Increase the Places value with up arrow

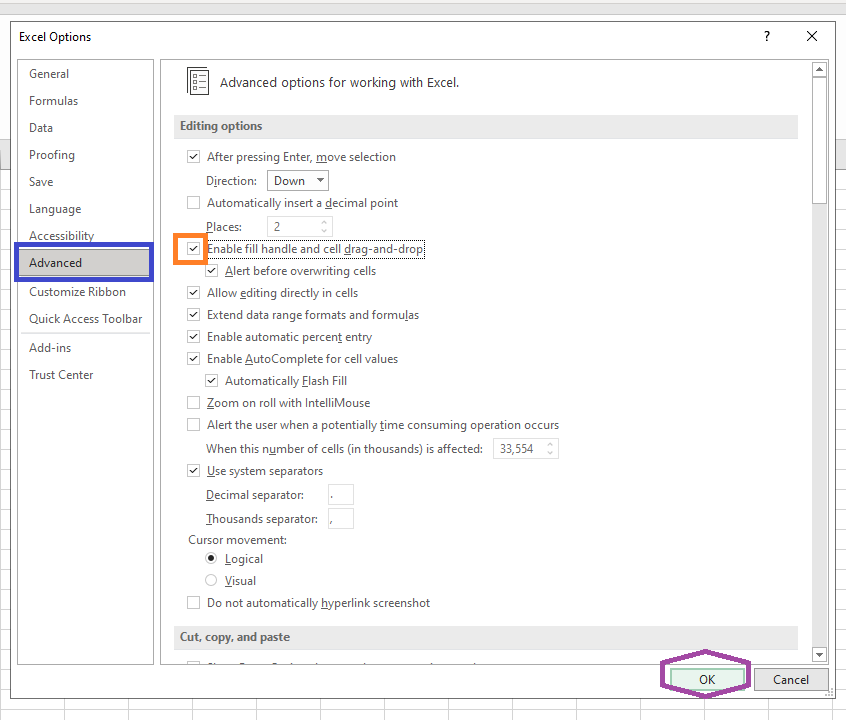pyautogui.click(x=324, y=222)
